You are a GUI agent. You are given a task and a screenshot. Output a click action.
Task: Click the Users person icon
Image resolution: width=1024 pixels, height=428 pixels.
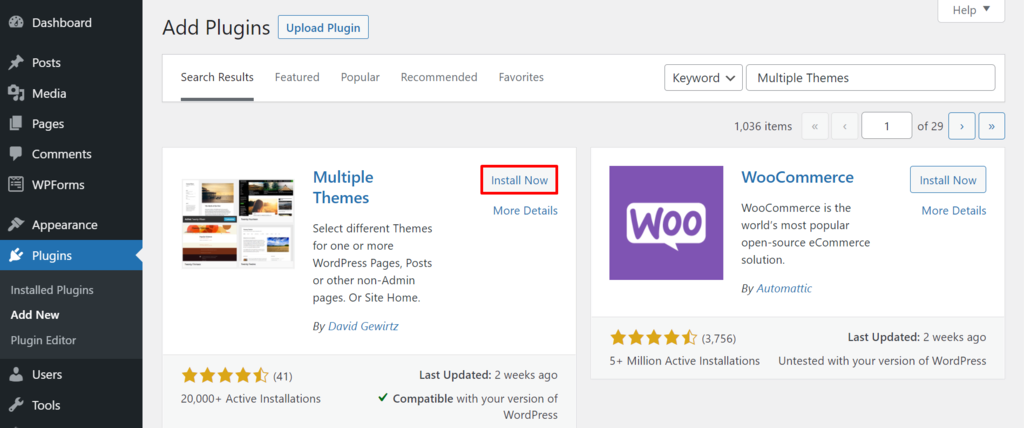tap(16, 375)
